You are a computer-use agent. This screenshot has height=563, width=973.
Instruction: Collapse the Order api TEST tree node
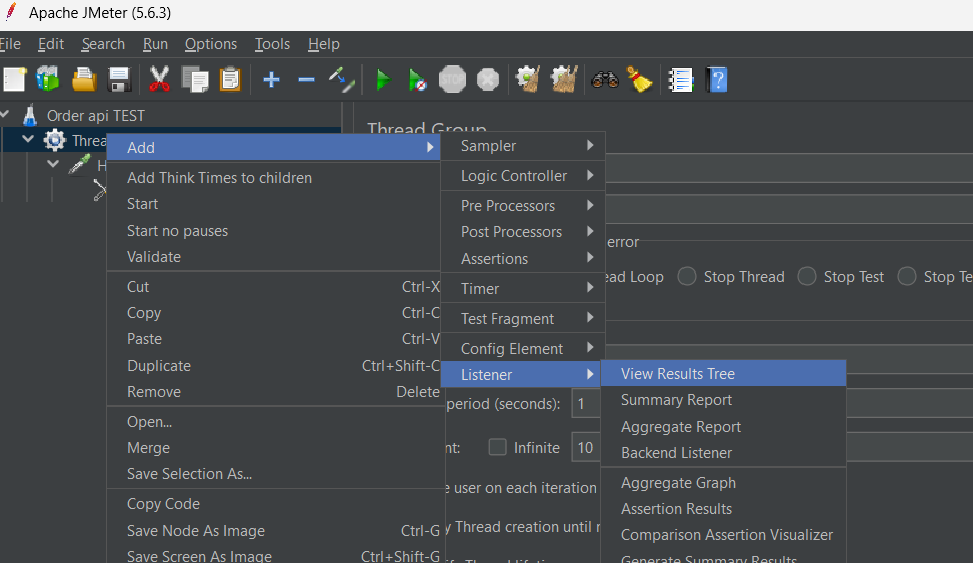click(4, 114)
